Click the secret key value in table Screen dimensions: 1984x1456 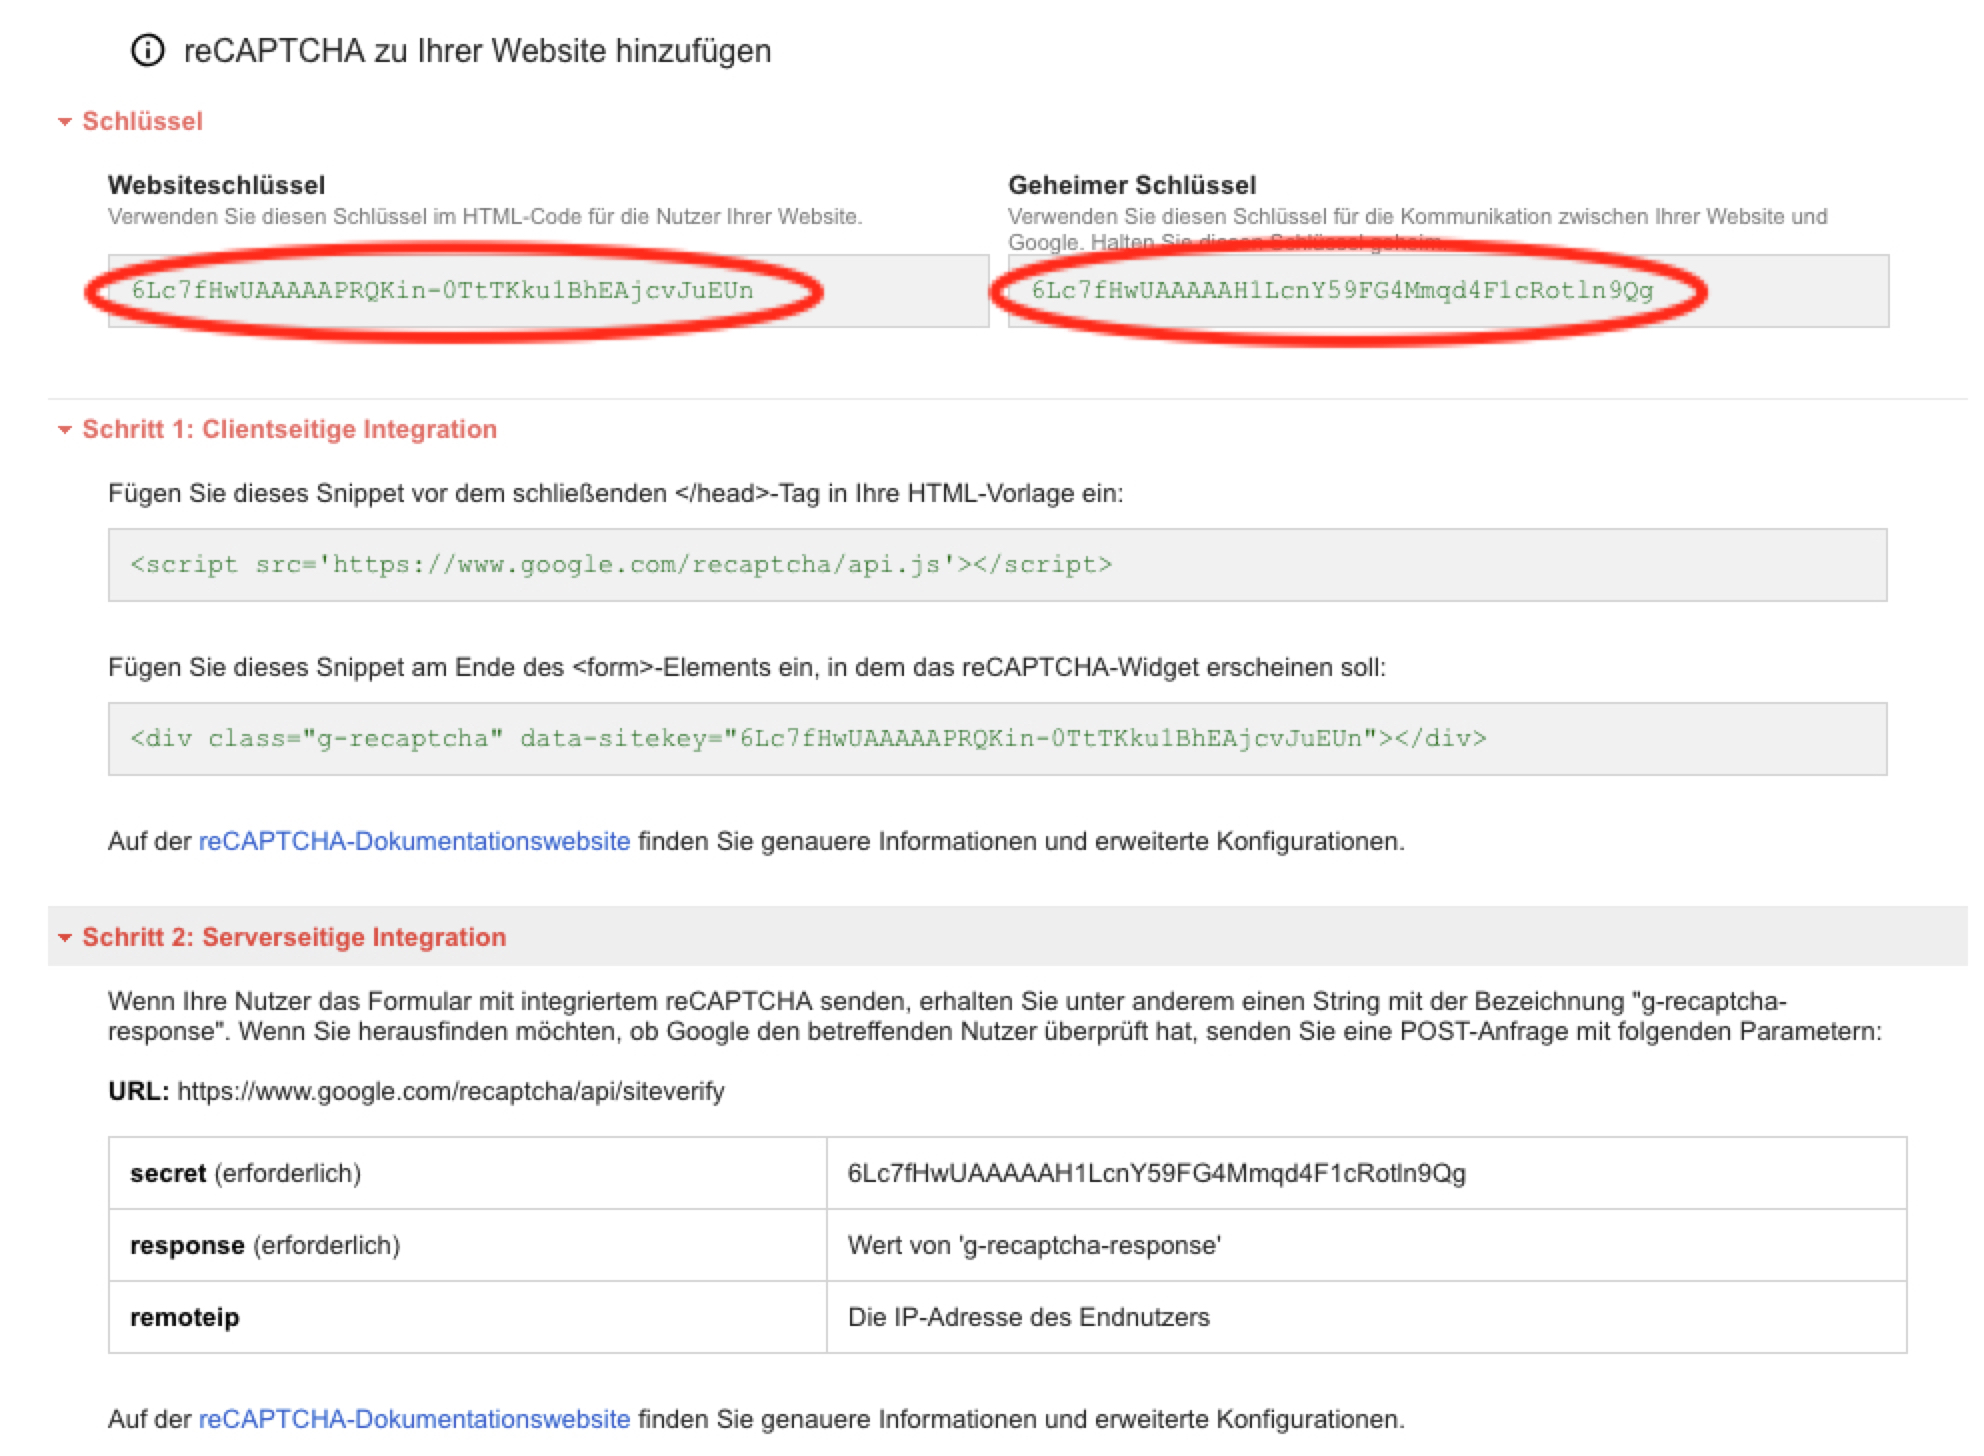tap(1156, 1173)
